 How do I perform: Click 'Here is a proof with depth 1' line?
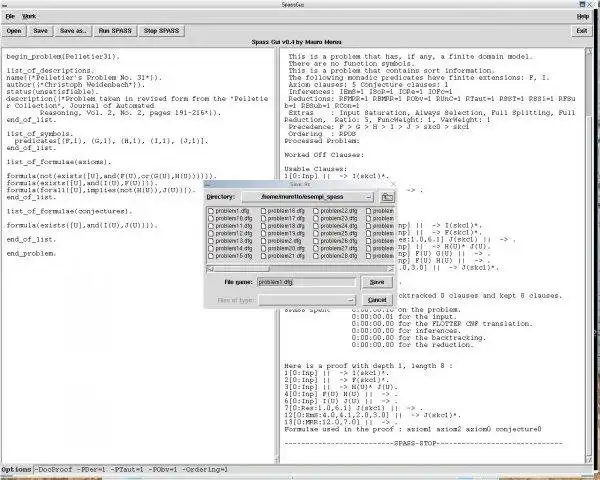point(368,366)
